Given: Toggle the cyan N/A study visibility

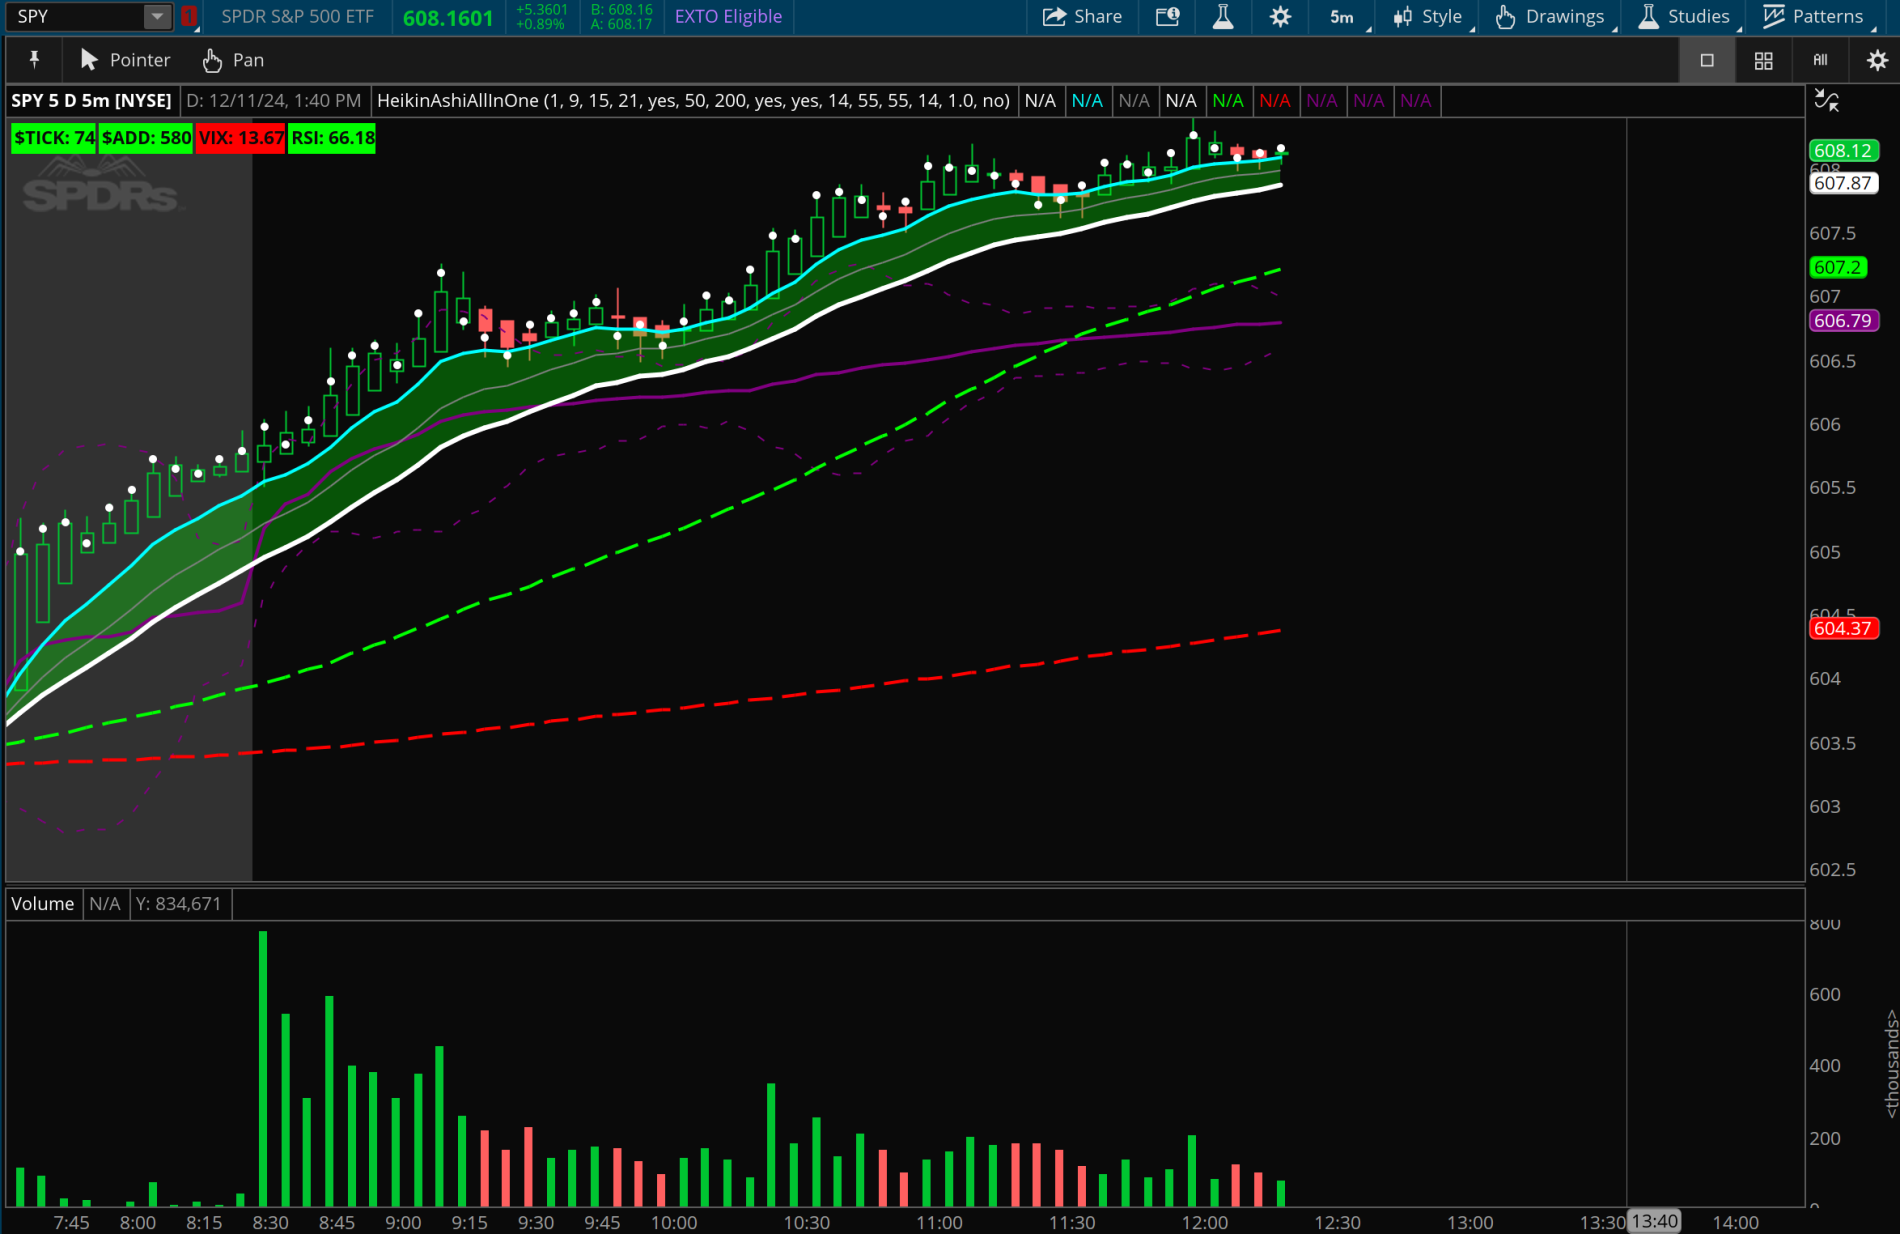Looking at the screenshot, I should tap(1088, 100).
